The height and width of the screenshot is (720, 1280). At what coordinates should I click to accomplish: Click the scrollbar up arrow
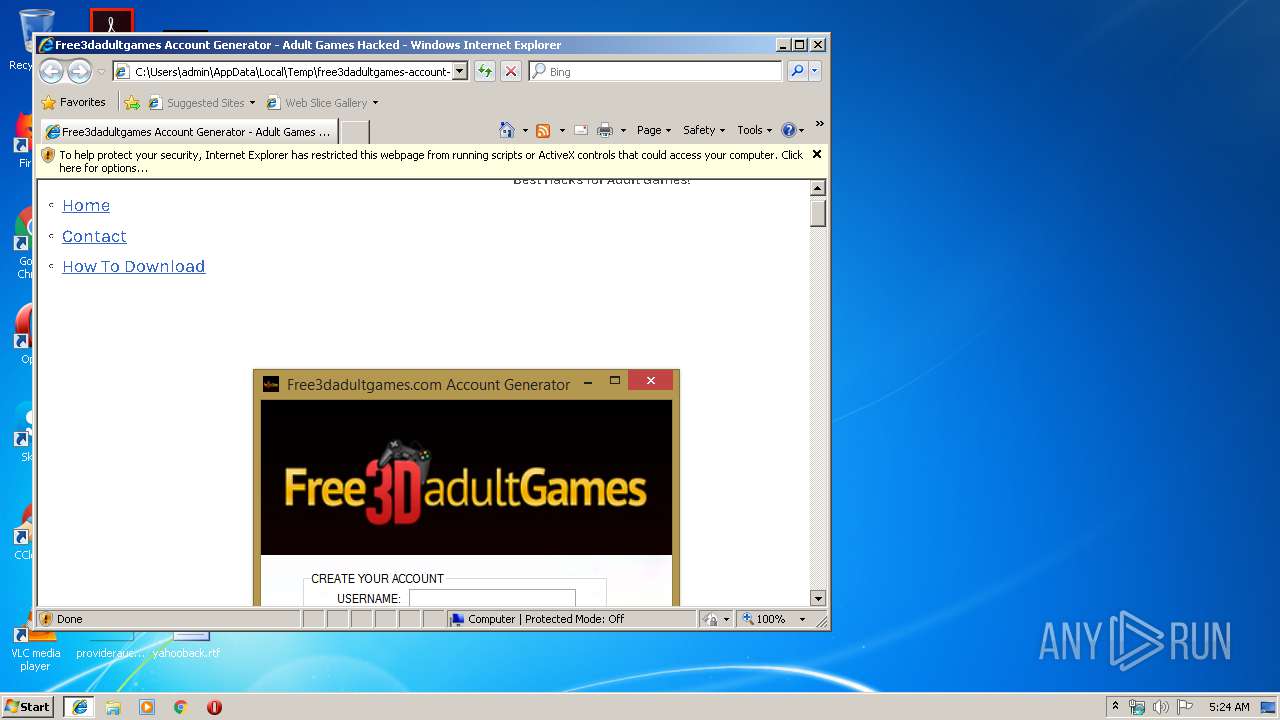coord(818,188)
